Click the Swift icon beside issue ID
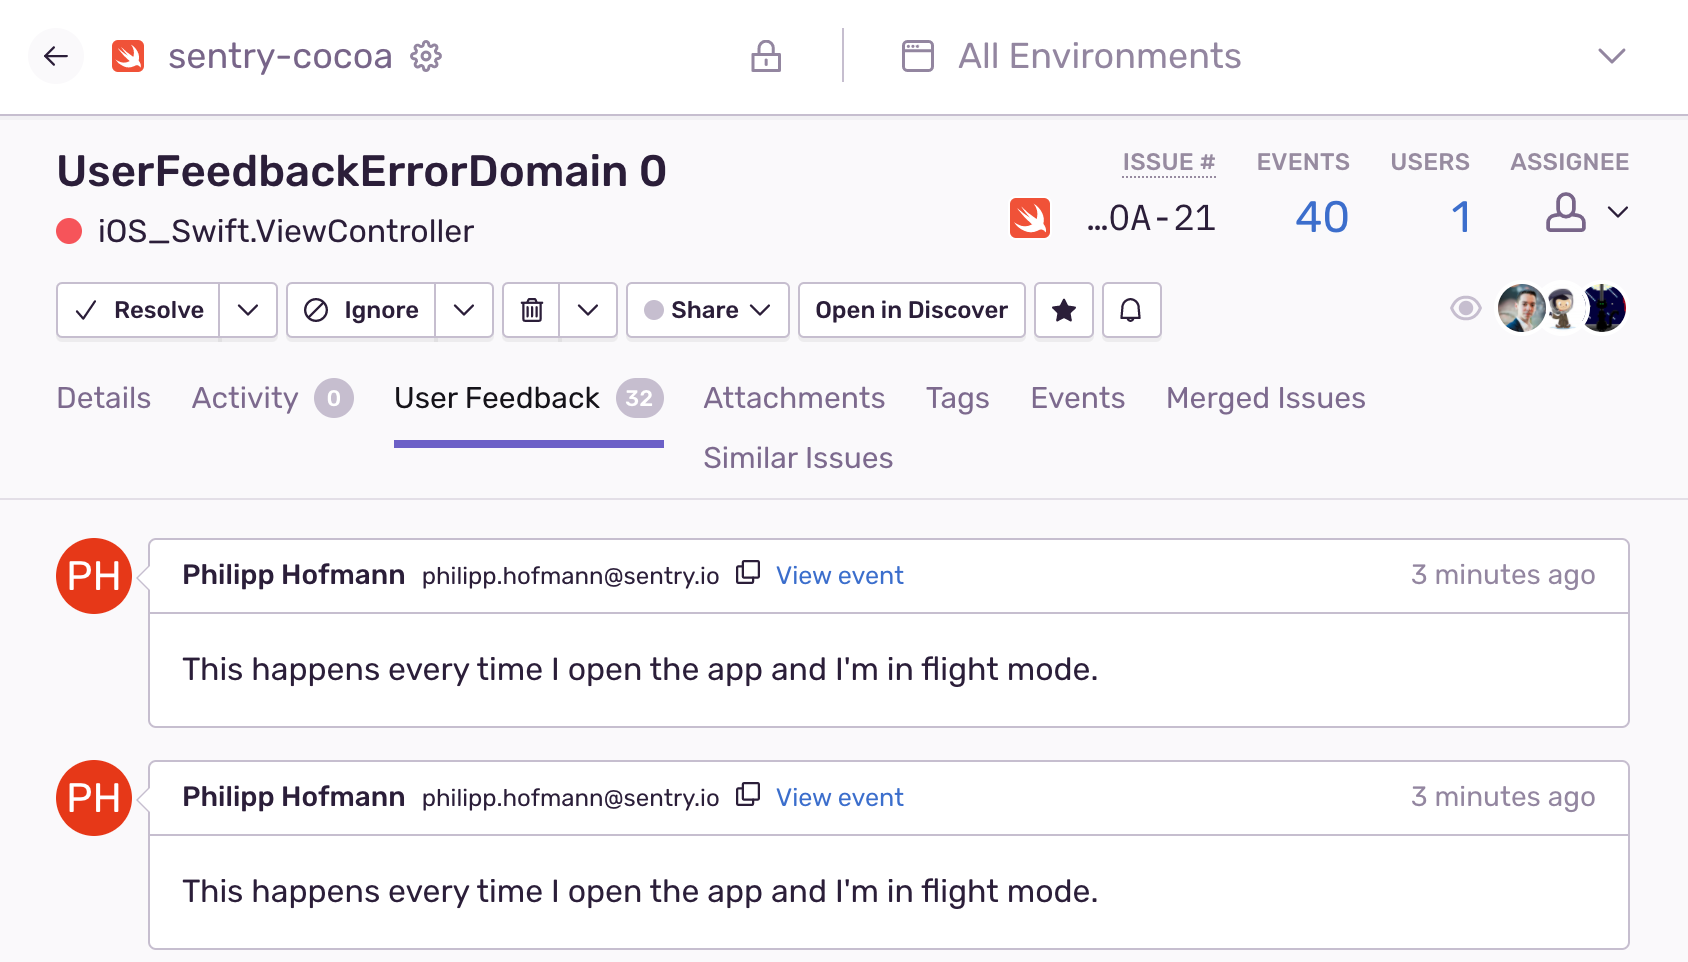1688x962 pixels. tap(1030, 218)
